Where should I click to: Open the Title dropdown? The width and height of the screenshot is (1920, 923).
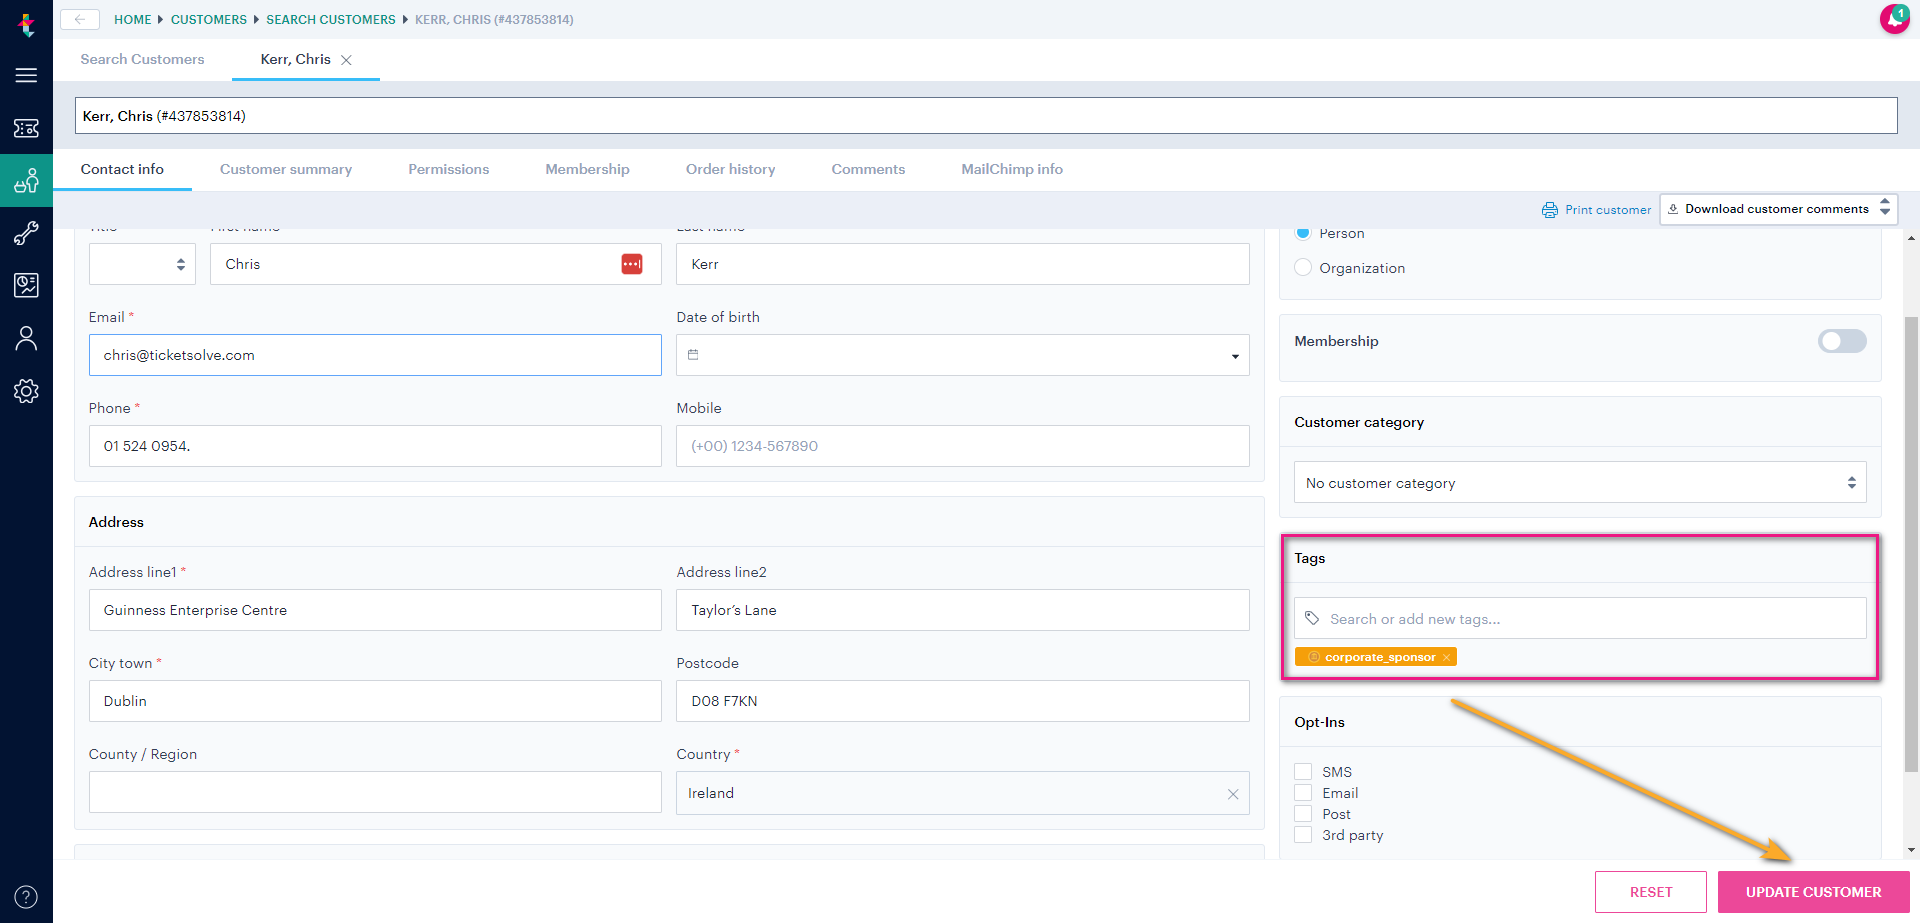click(142, 264)
